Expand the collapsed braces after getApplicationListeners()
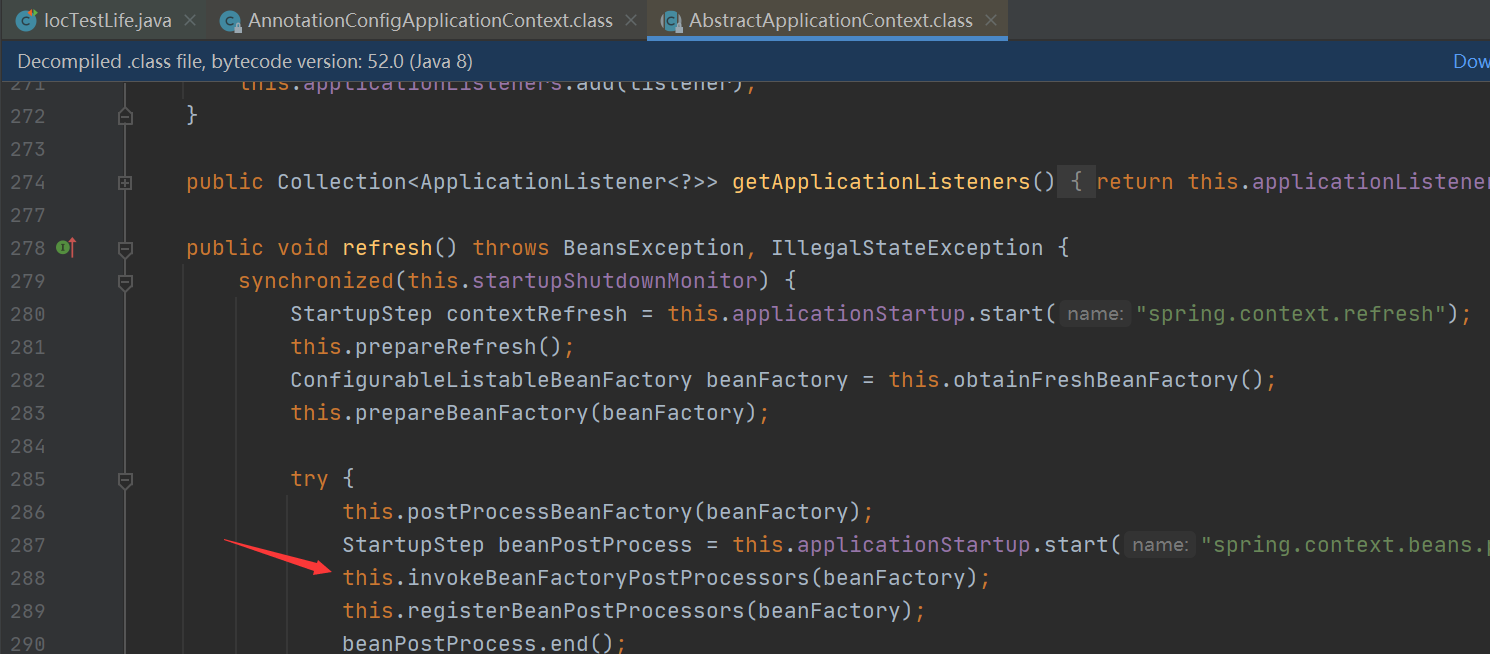Viewport: 1490px width, 654px height. point(1076,182)
